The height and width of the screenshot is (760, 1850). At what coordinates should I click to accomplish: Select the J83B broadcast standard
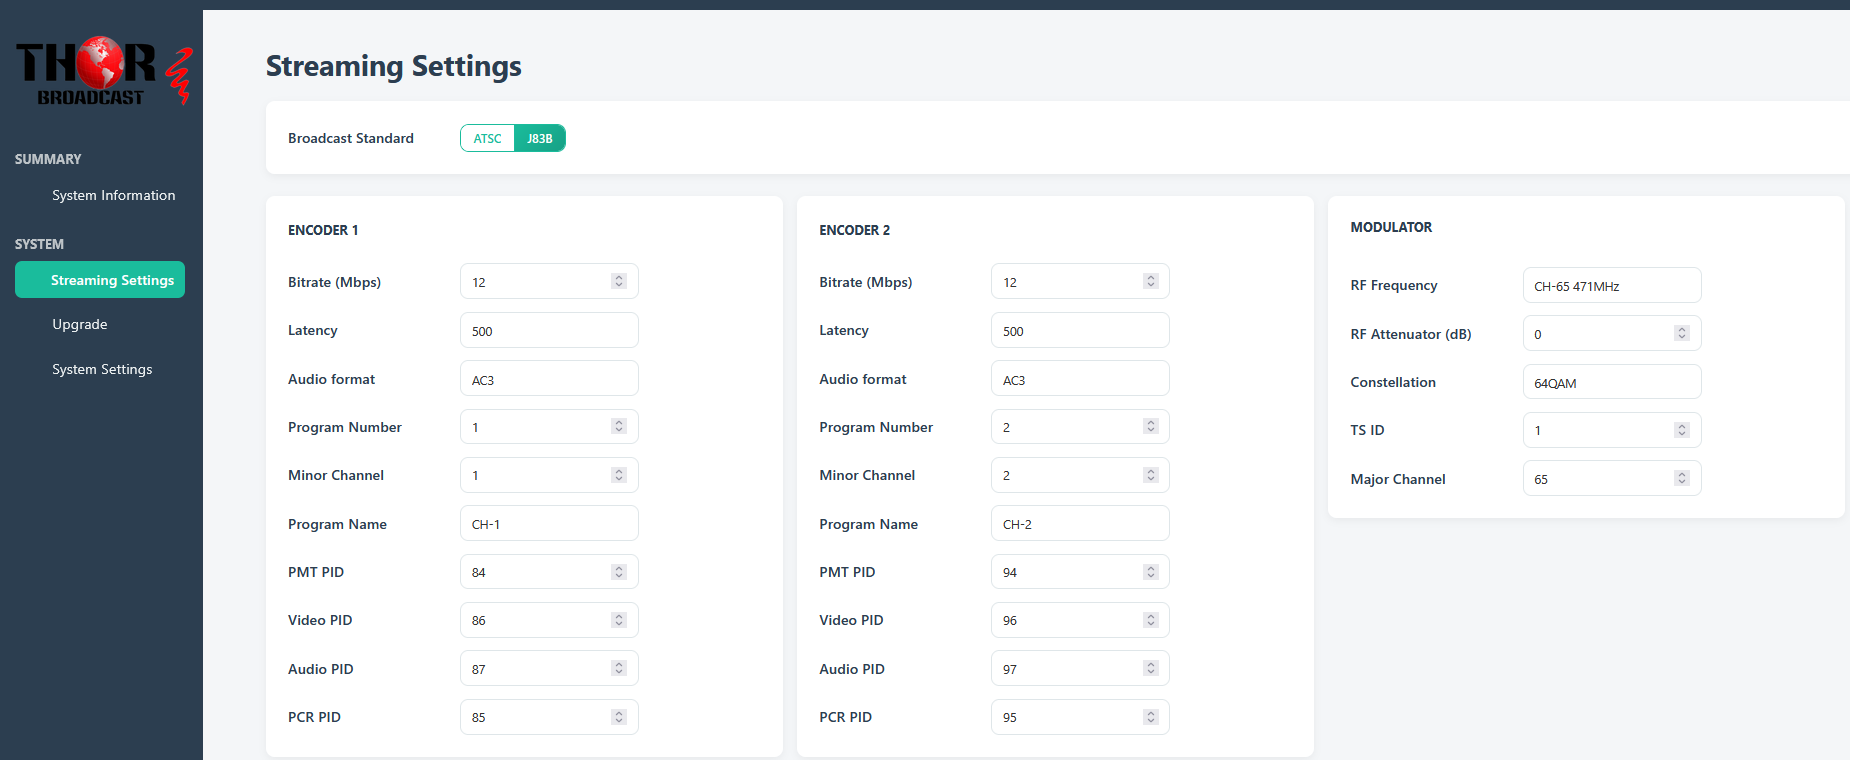click(539, 139)
